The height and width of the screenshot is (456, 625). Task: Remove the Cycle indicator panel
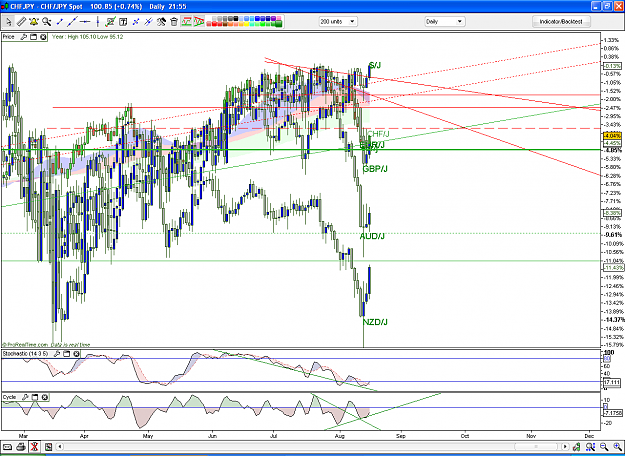pos(45,397)
